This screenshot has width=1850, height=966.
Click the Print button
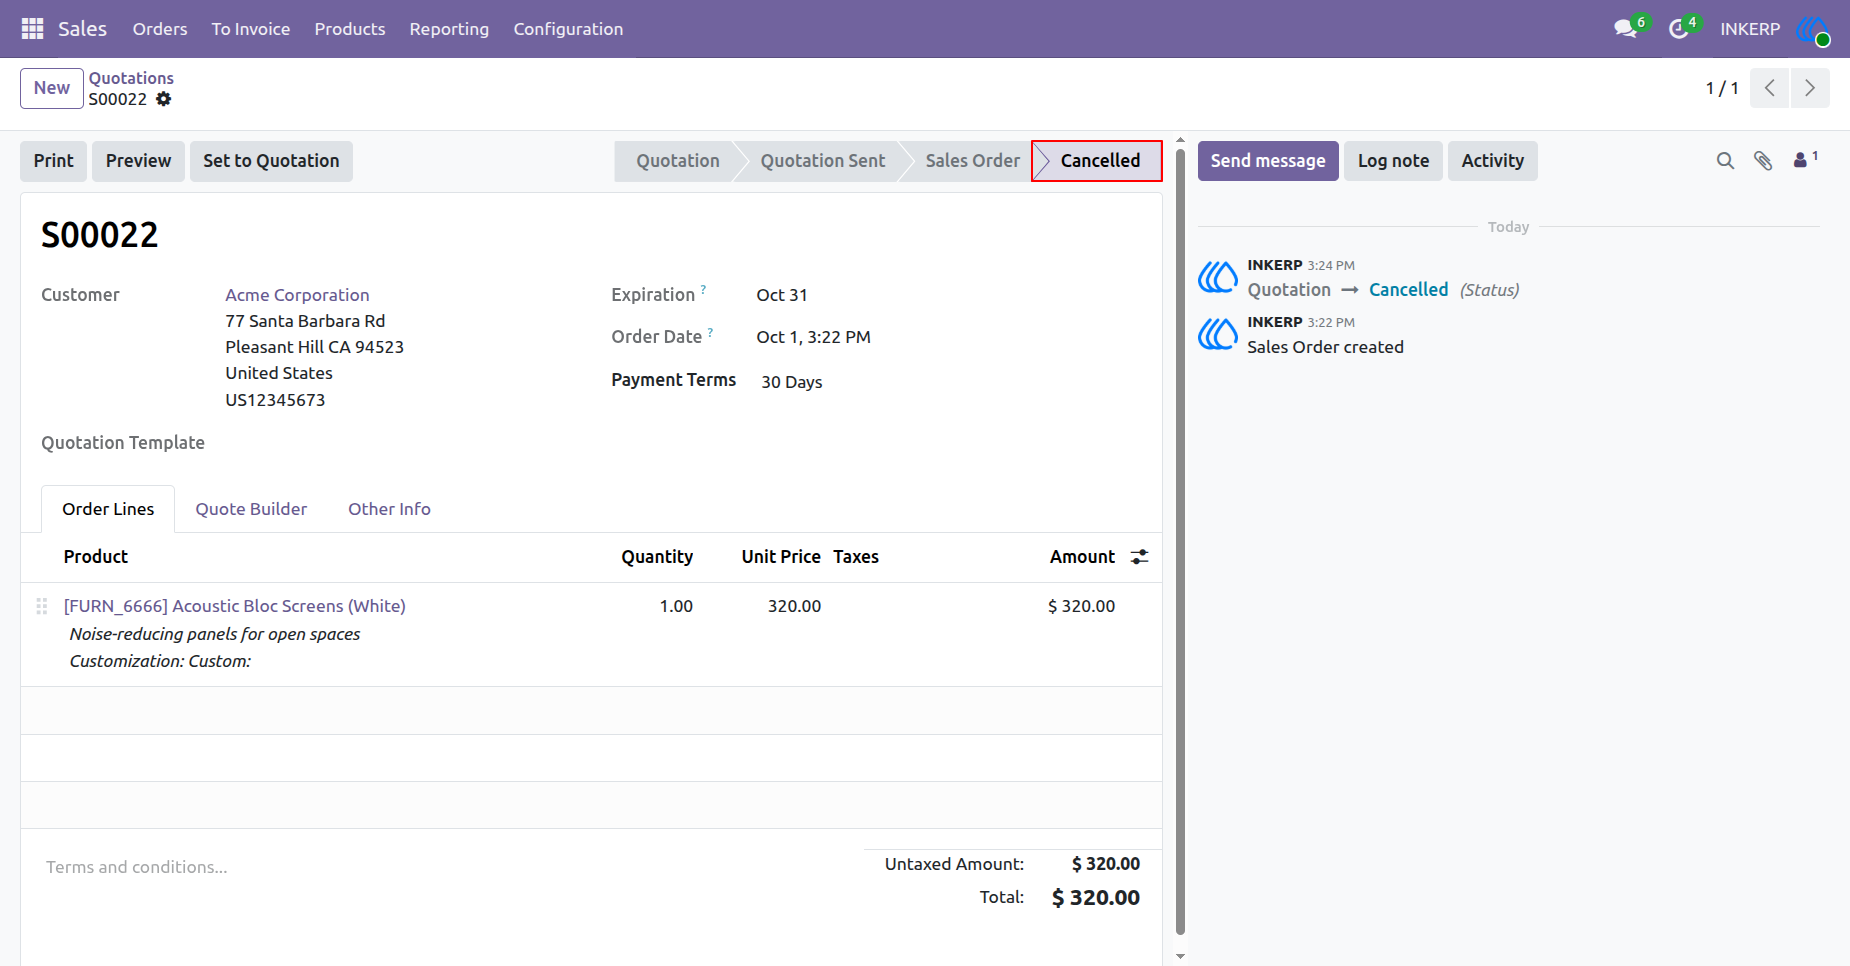(x=54, y=161)
